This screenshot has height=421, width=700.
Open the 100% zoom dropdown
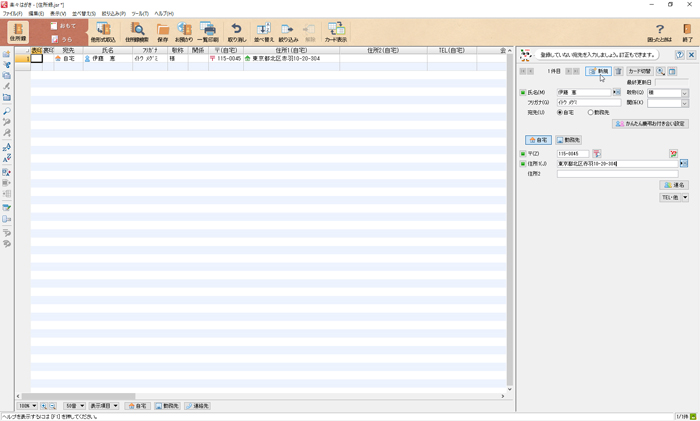click(x=29, y=406)
